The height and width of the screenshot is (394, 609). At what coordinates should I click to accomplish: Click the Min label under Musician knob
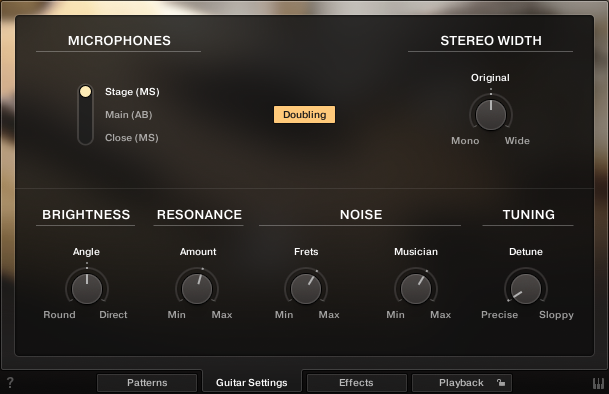point(395,315)
